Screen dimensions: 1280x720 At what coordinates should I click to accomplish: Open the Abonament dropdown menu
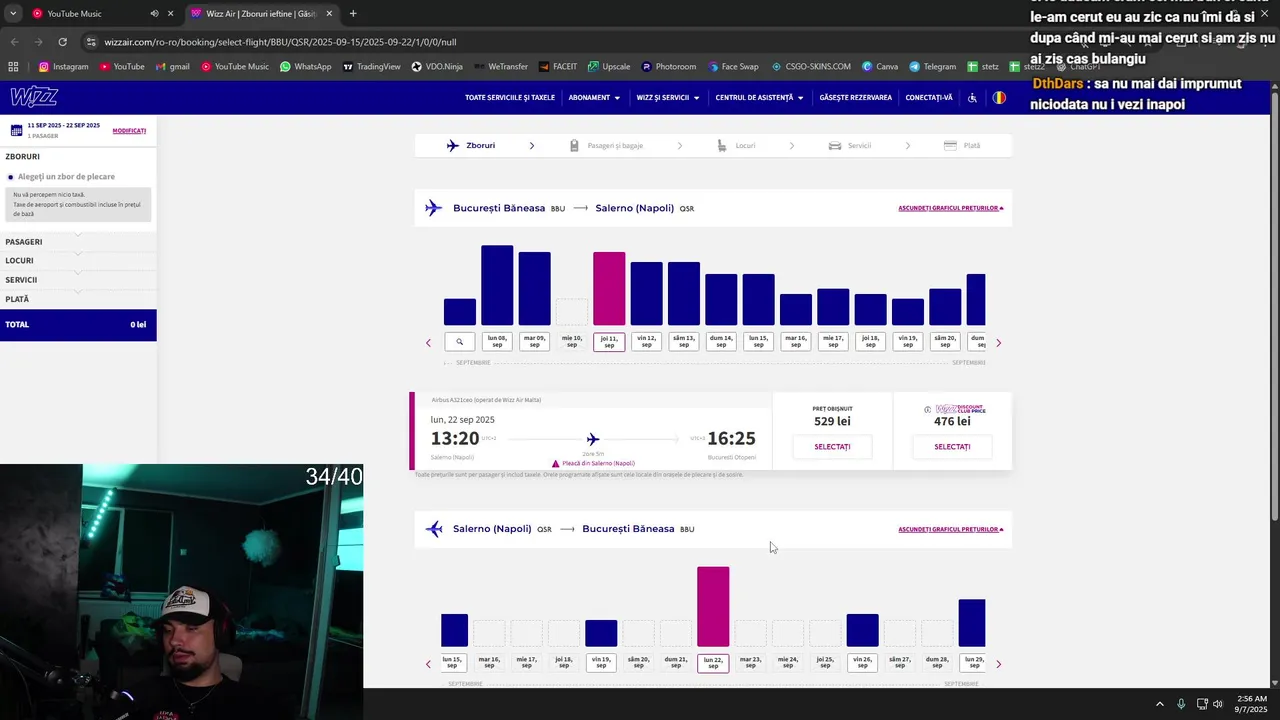coord(594,98)
